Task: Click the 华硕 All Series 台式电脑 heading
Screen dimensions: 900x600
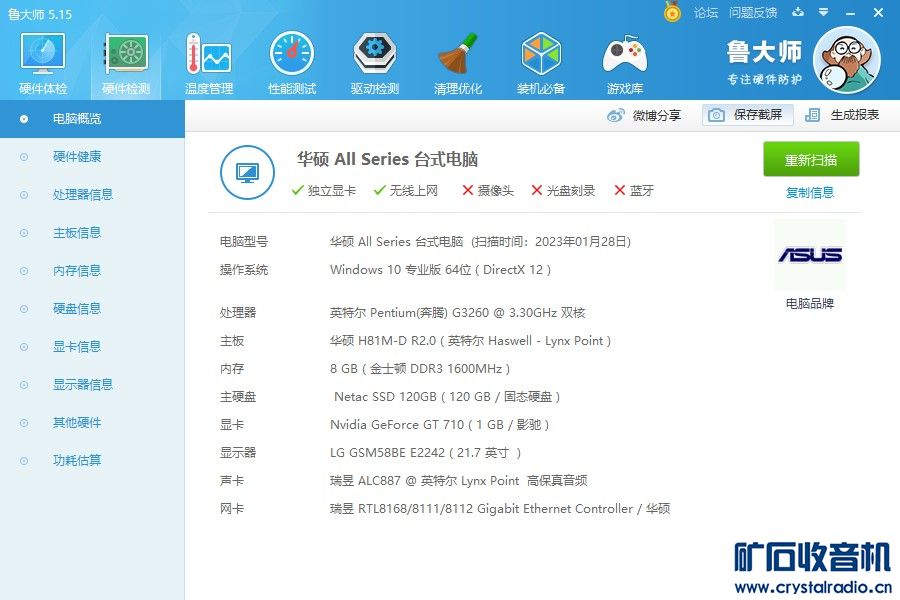Action: pos(387,159)
